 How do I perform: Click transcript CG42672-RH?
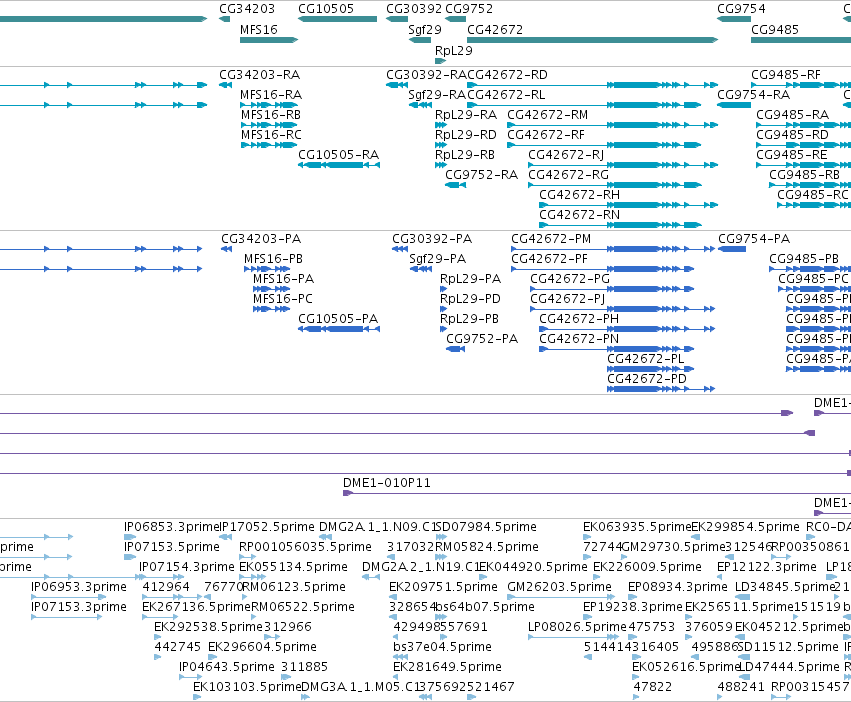coord(579,194)
